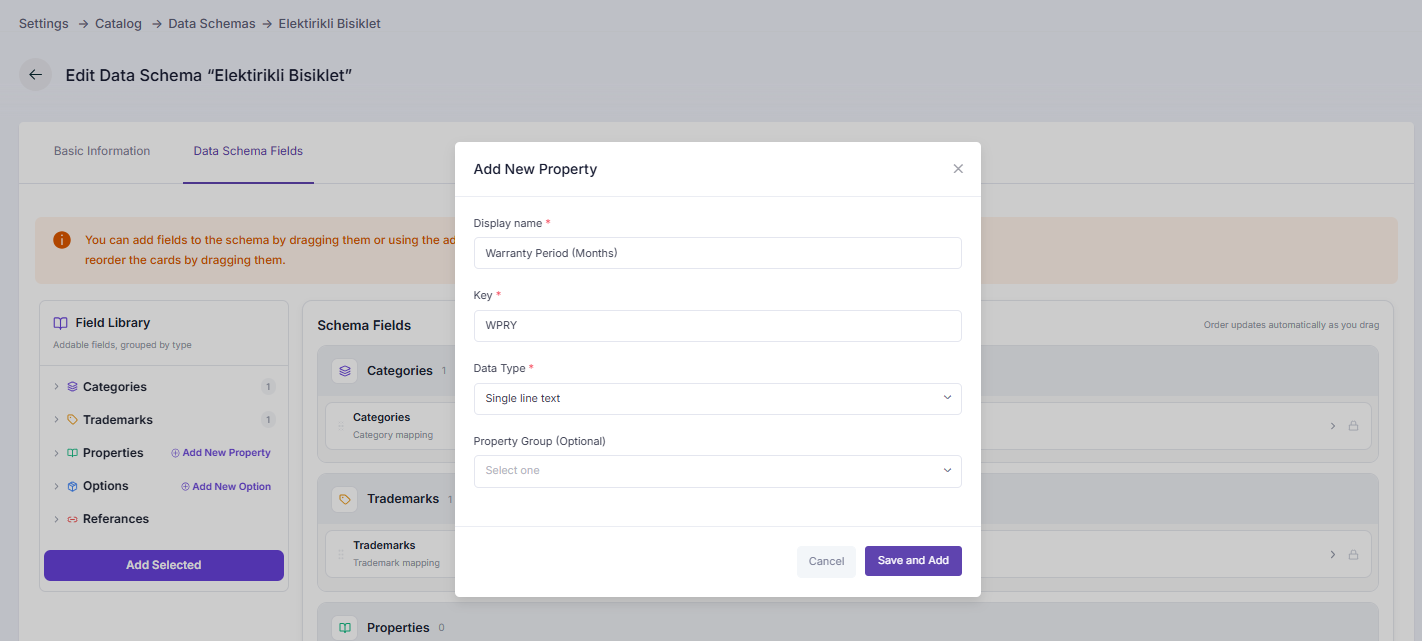Switch to the Basic Information tab
Viewport: 1422px width, 641px height.
click(102, 151)
